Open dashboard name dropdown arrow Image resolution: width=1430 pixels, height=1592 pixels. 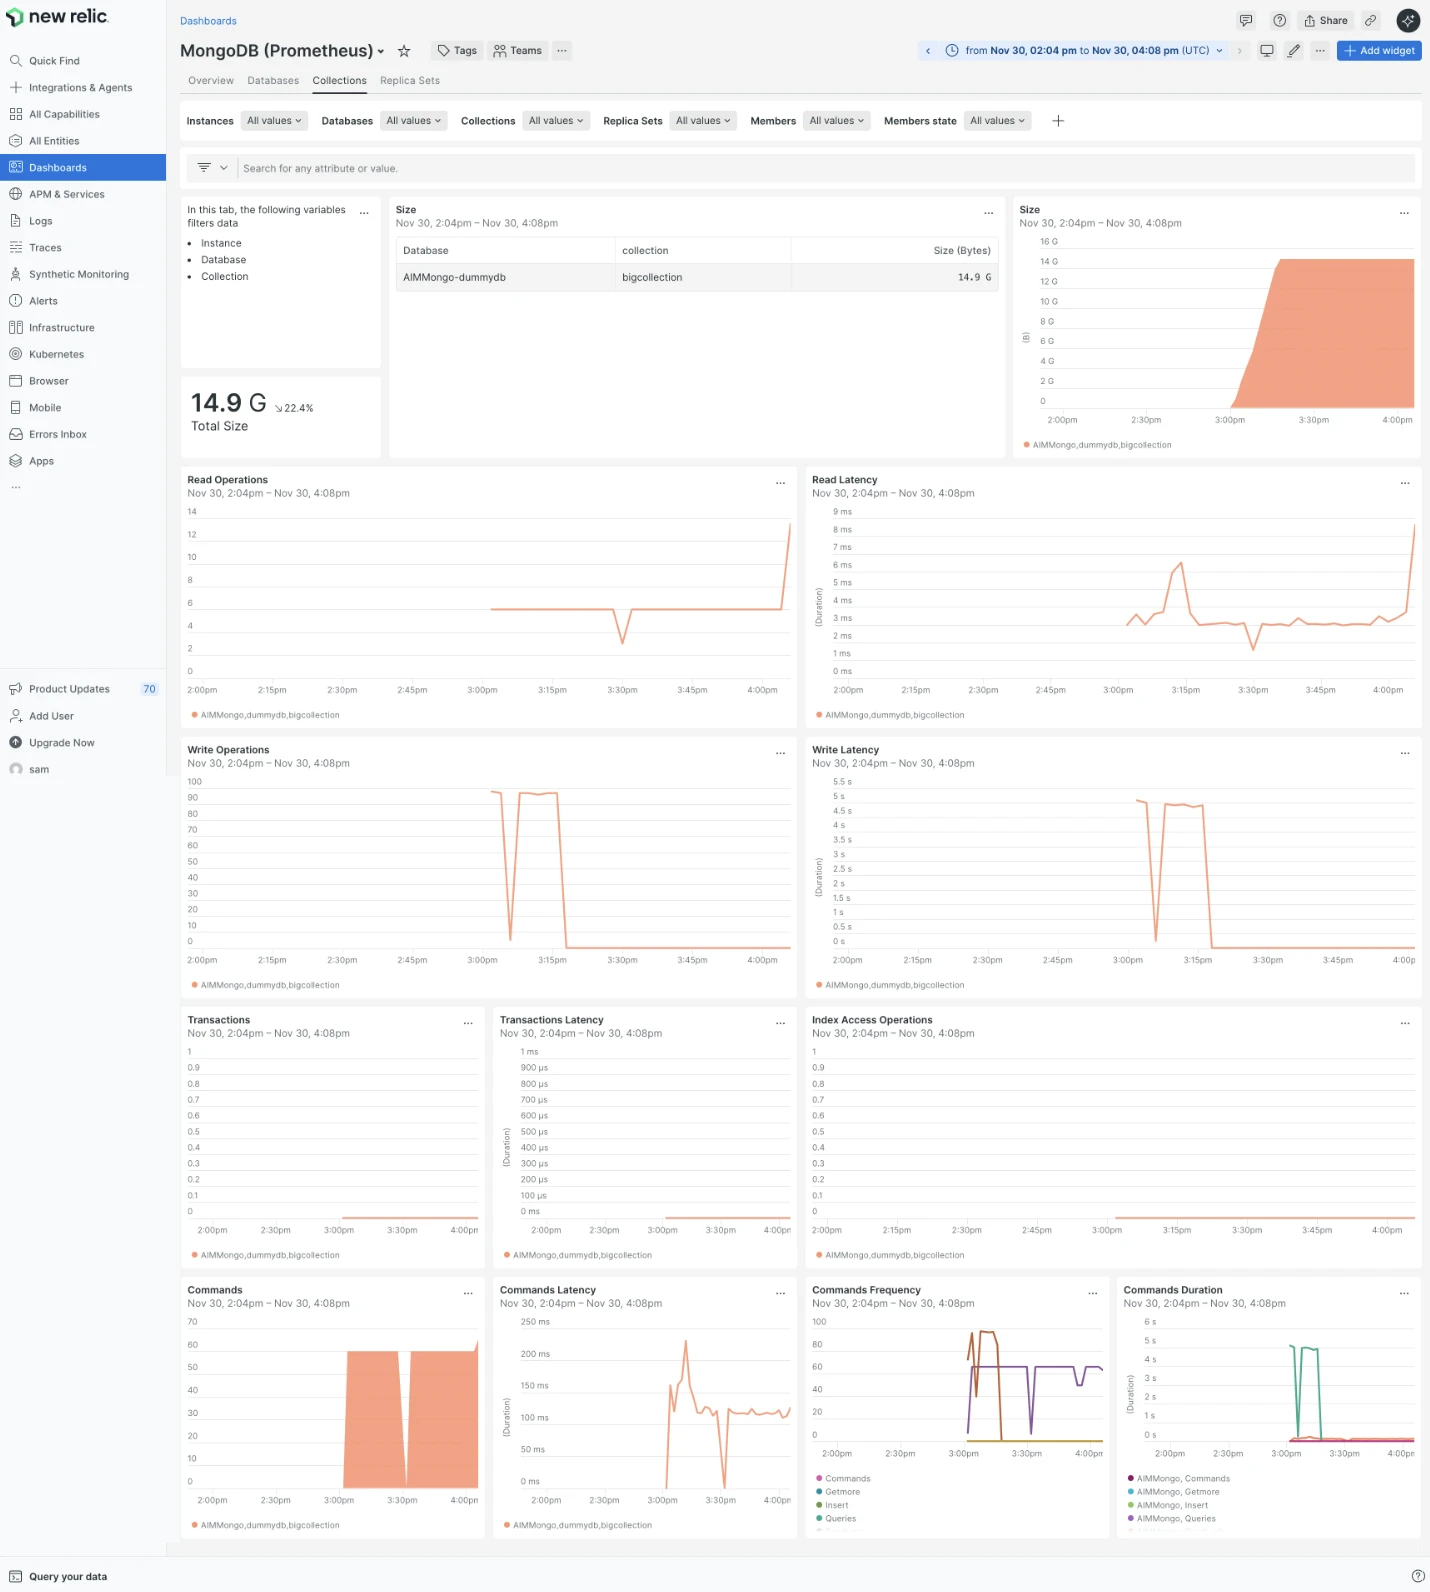pos(381,52)
